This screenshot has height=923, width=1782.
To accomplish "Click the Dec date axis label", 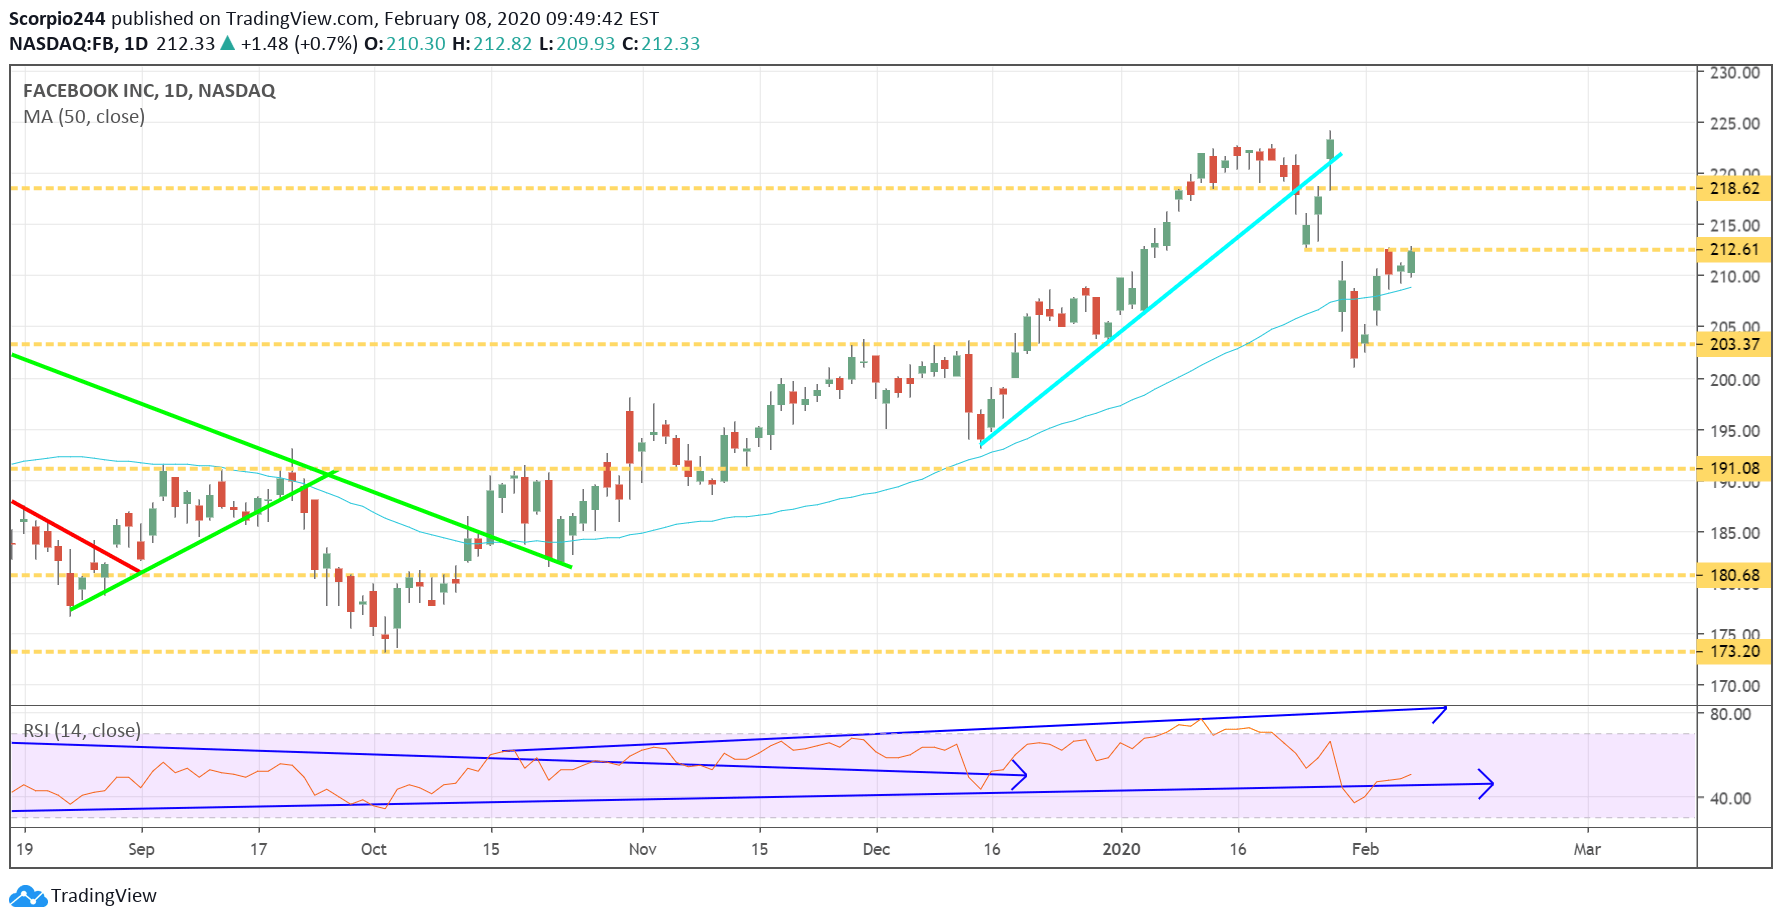I will pos(876,849).
